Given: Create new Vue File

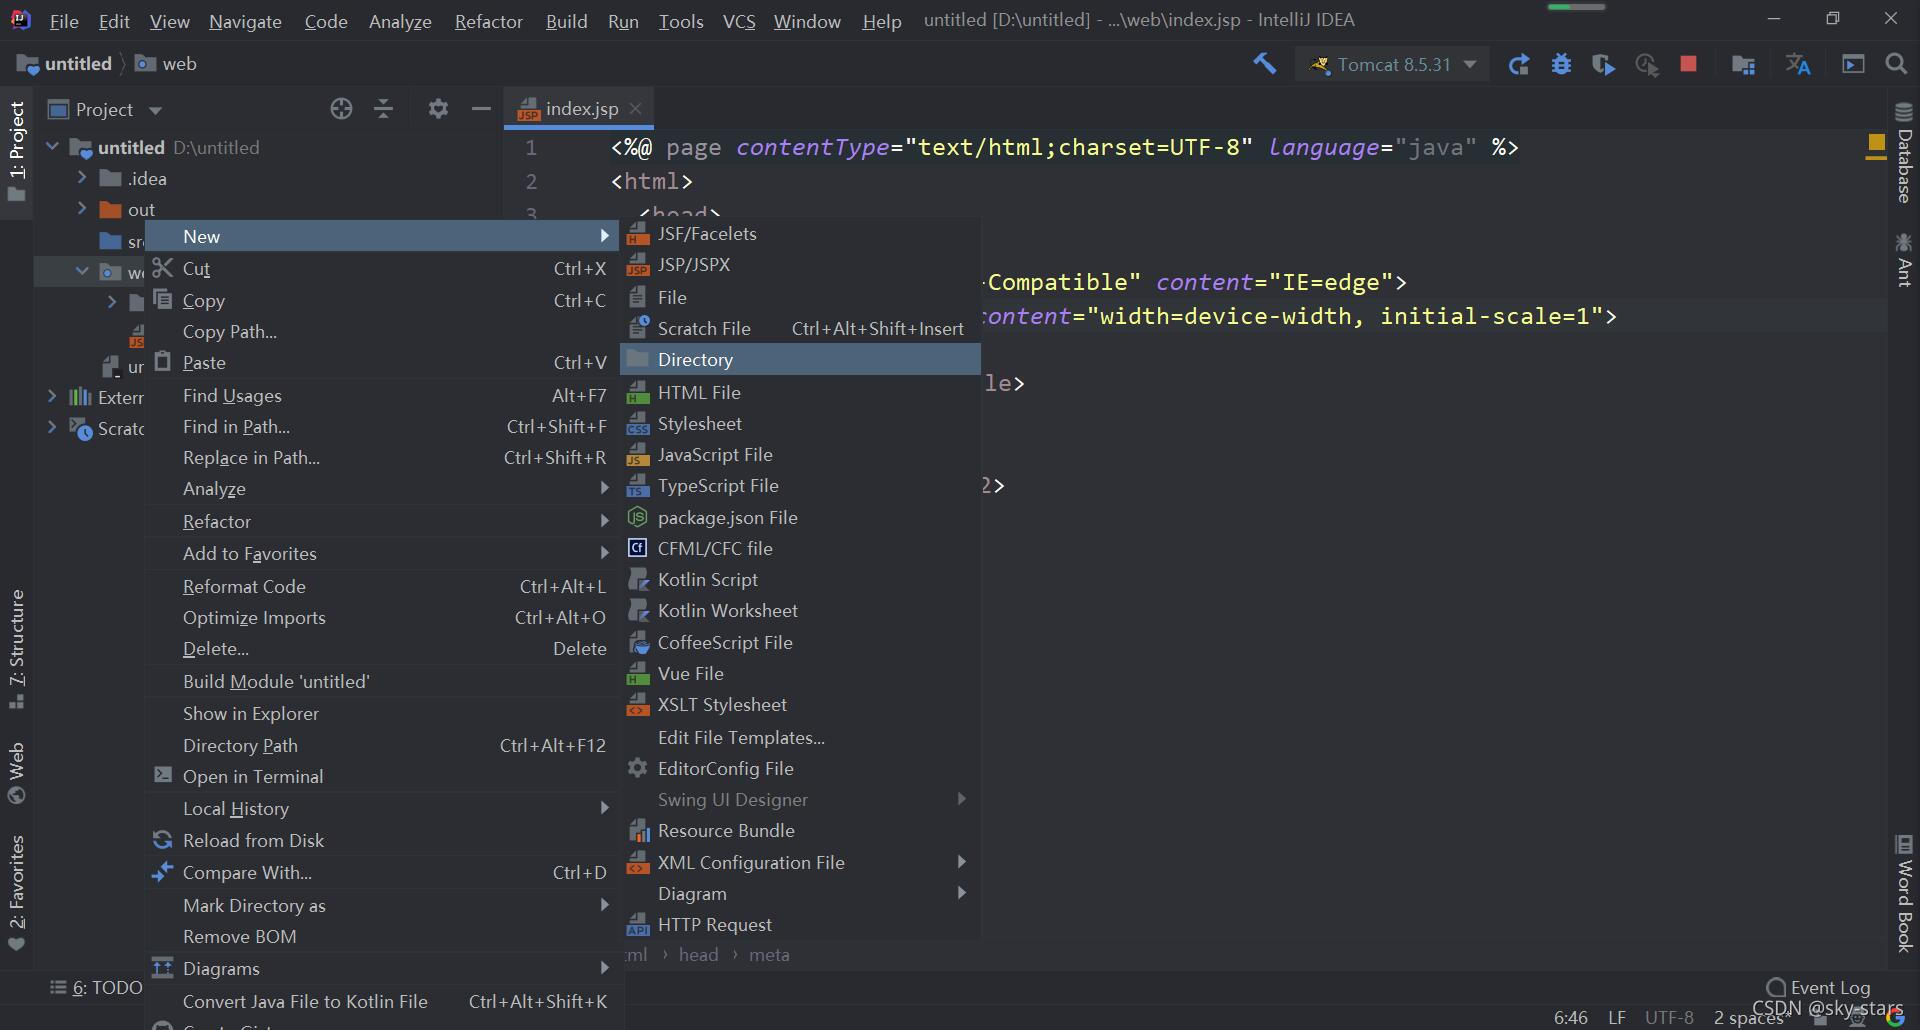Looking at the screenshot, I should pyautogui.click(x=800, y=673).
